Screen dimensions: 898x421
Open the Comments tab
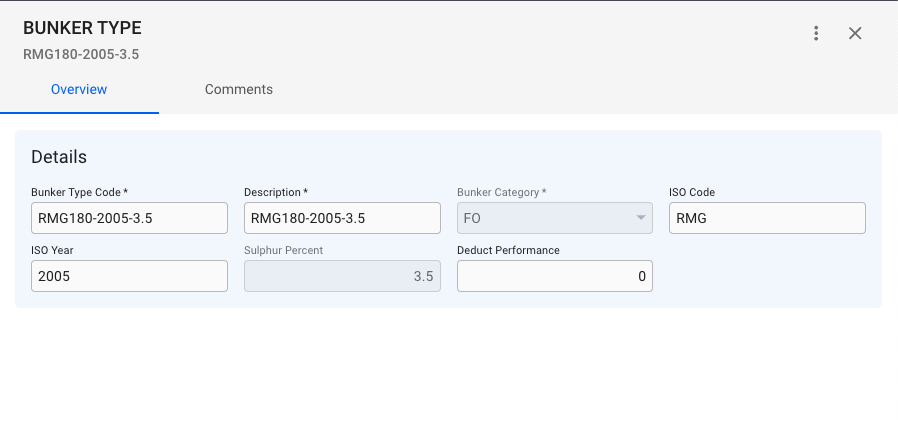[239, 89]
